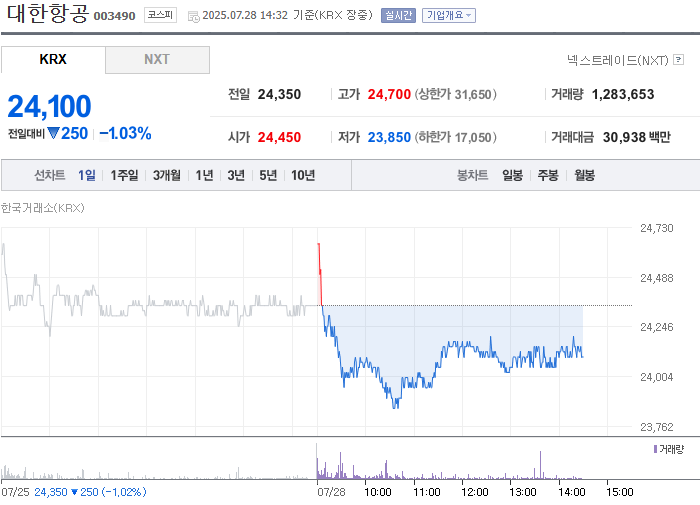This screenshot has width=700, height=505.
Task: Click the 24,004 y-axis label
Action: (x=657, y=377)
